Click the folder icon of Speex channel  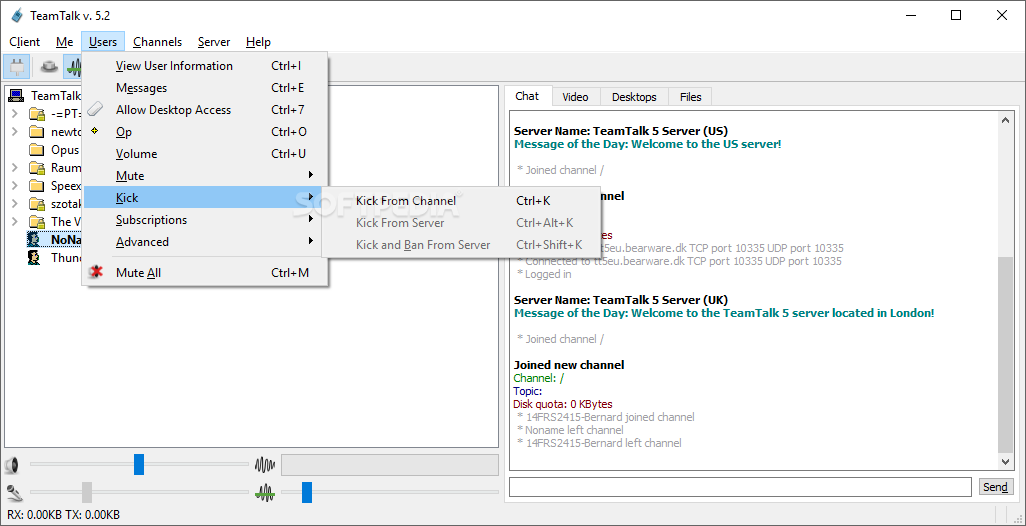tap(37, 186)
